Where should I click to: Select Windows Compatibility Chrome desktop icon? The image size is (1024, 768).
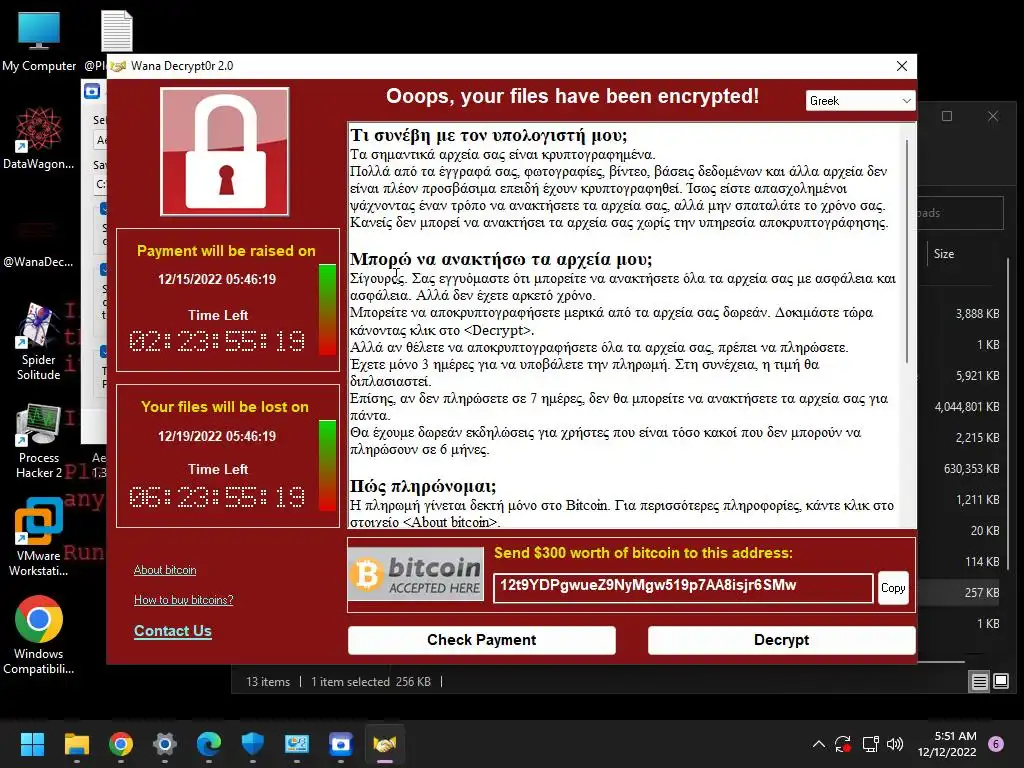click(39, 635)
